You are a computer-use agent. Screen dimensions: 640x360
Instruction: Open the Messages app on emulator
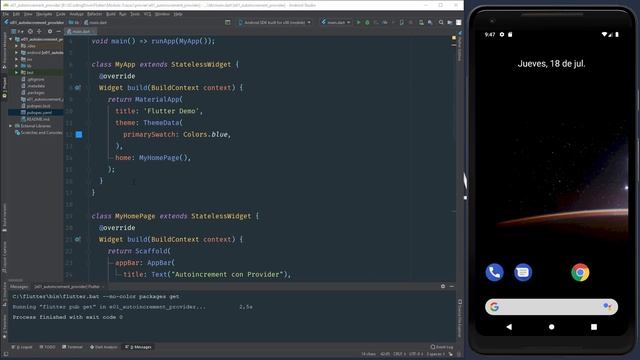tap(523, 272)
